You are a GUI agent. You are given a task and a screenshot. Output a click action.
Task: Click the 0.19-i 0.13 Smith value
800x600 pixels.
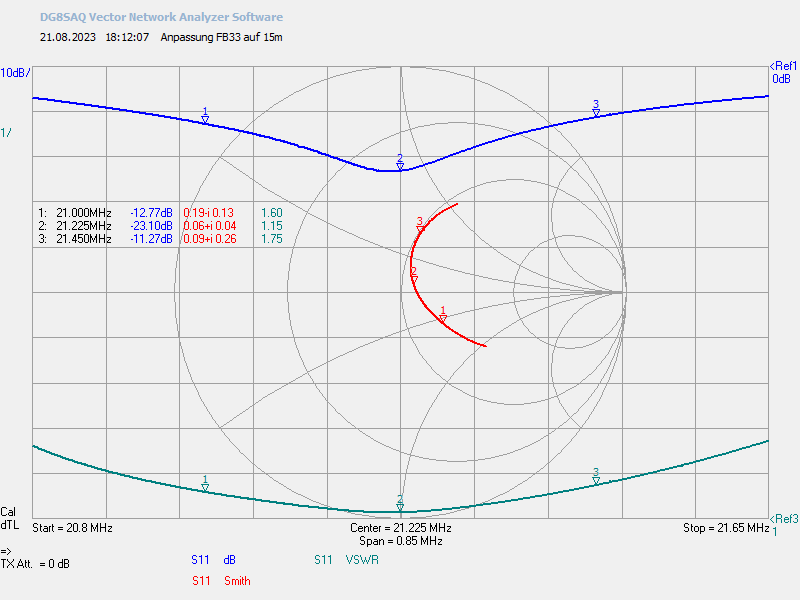click(x=209, y=213)
